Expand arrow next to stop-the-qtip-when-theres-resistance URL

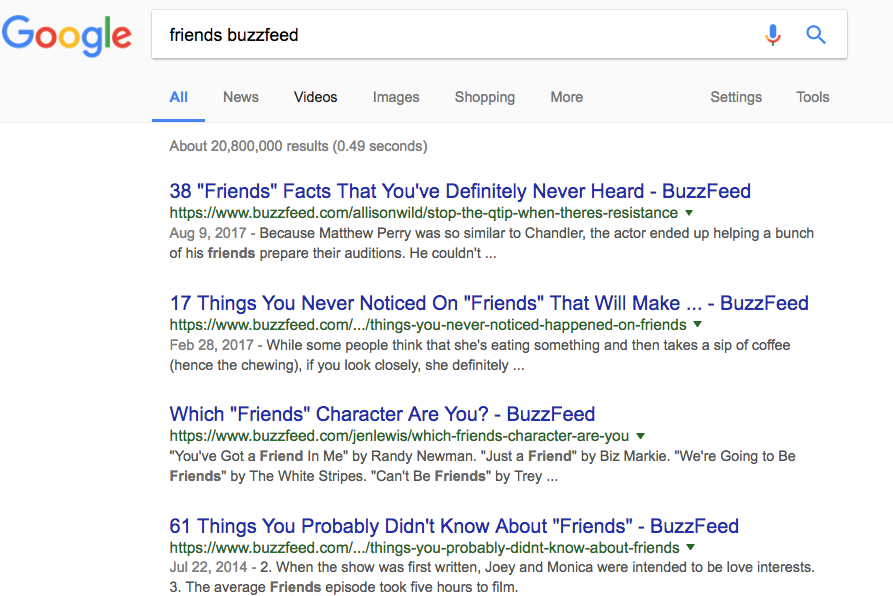689,213
